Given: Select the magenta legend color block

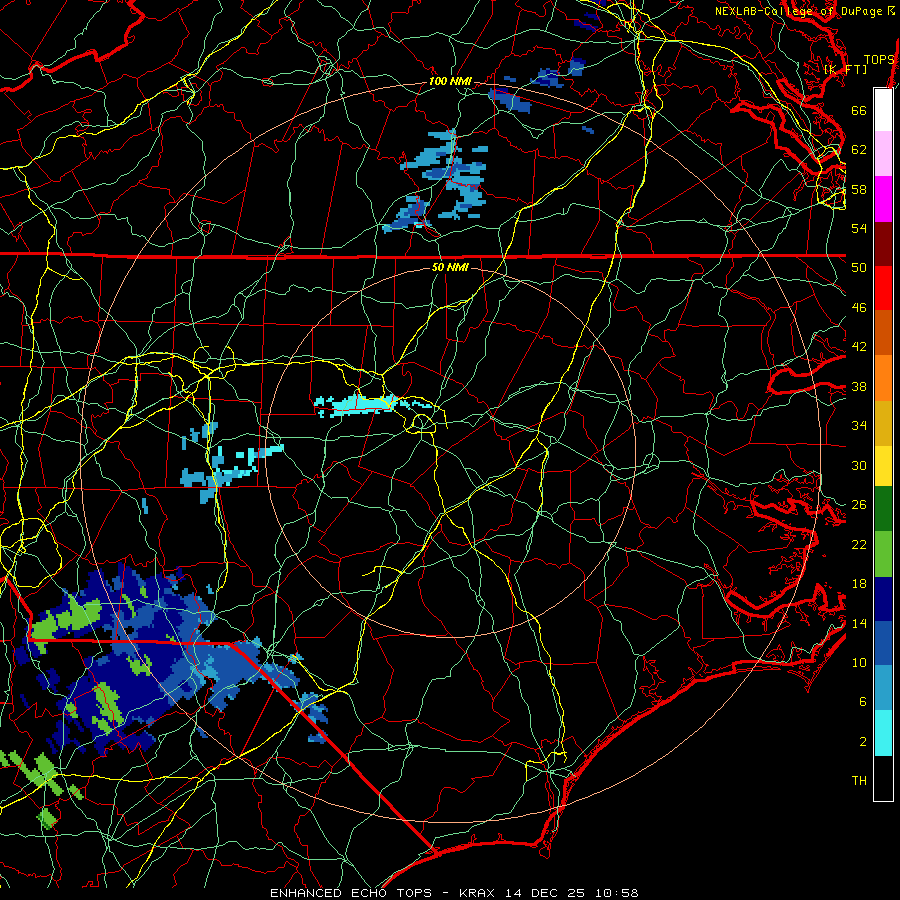Looking at the screenshot, I should point(883,199).
